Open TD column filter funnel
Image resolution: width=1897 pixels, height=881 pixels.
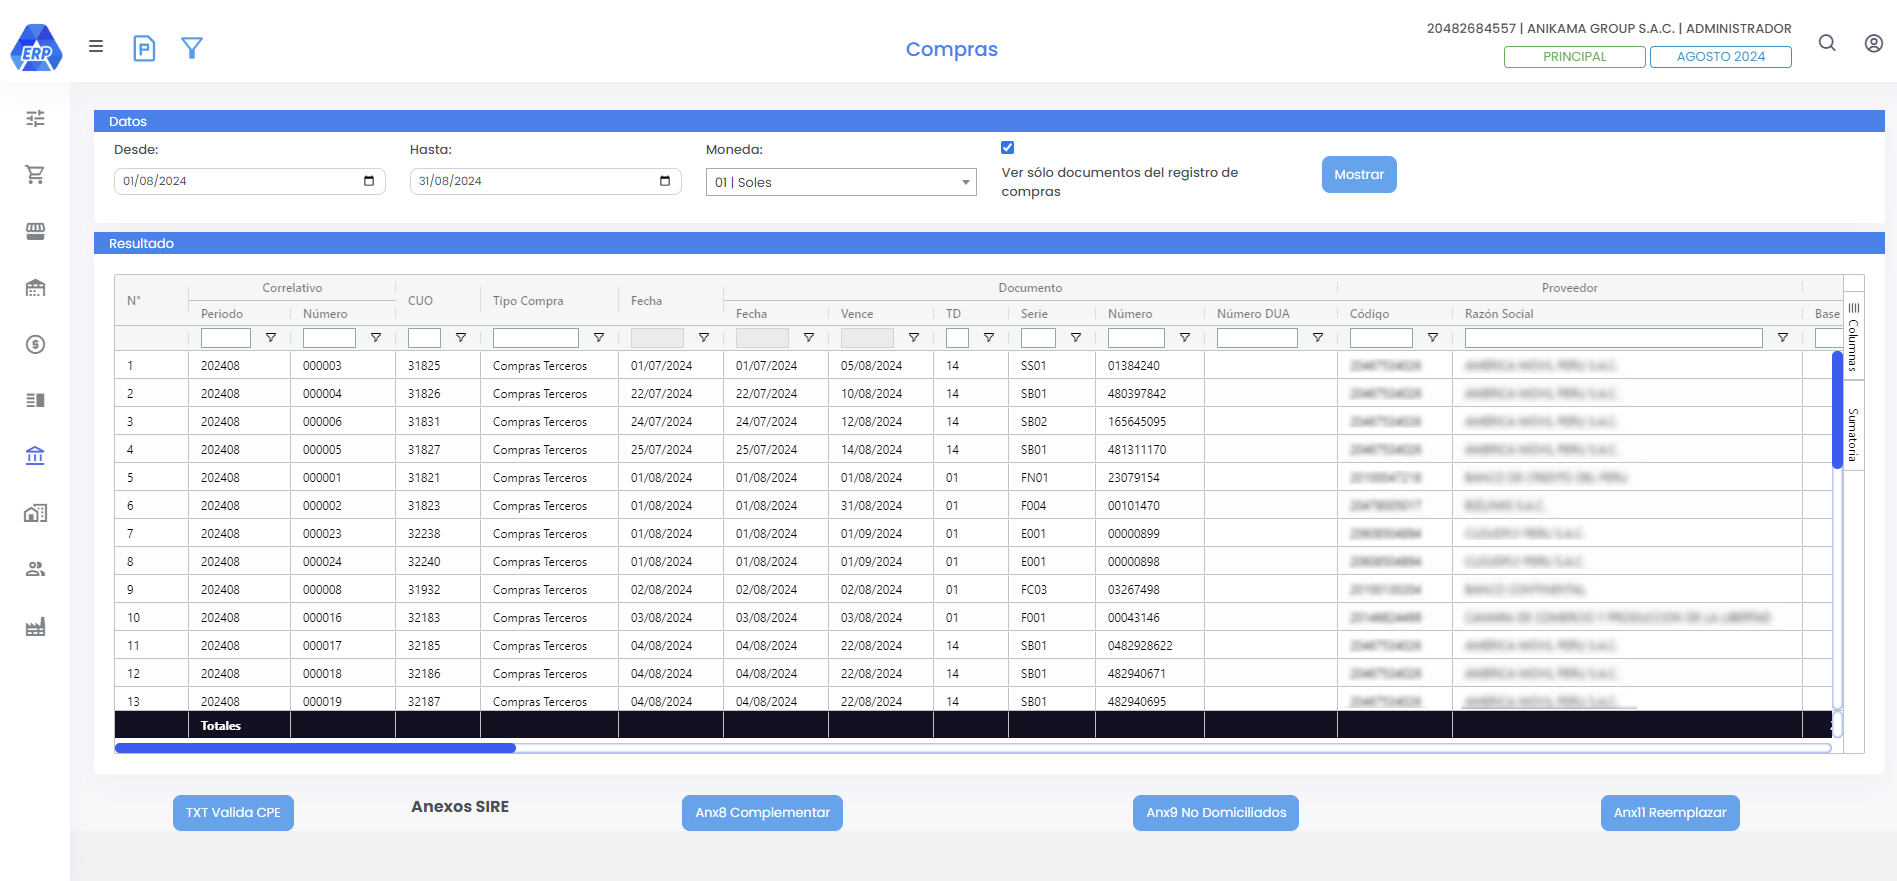989,338
